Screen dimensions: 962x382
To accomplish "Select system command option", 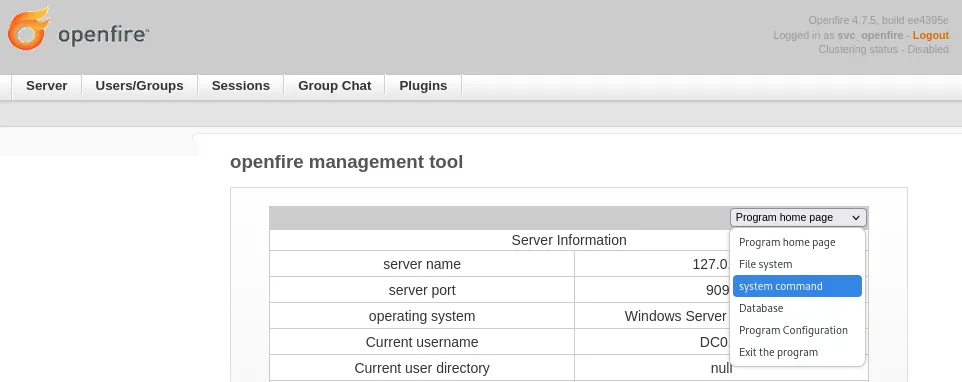I will (x=797, y=286).
